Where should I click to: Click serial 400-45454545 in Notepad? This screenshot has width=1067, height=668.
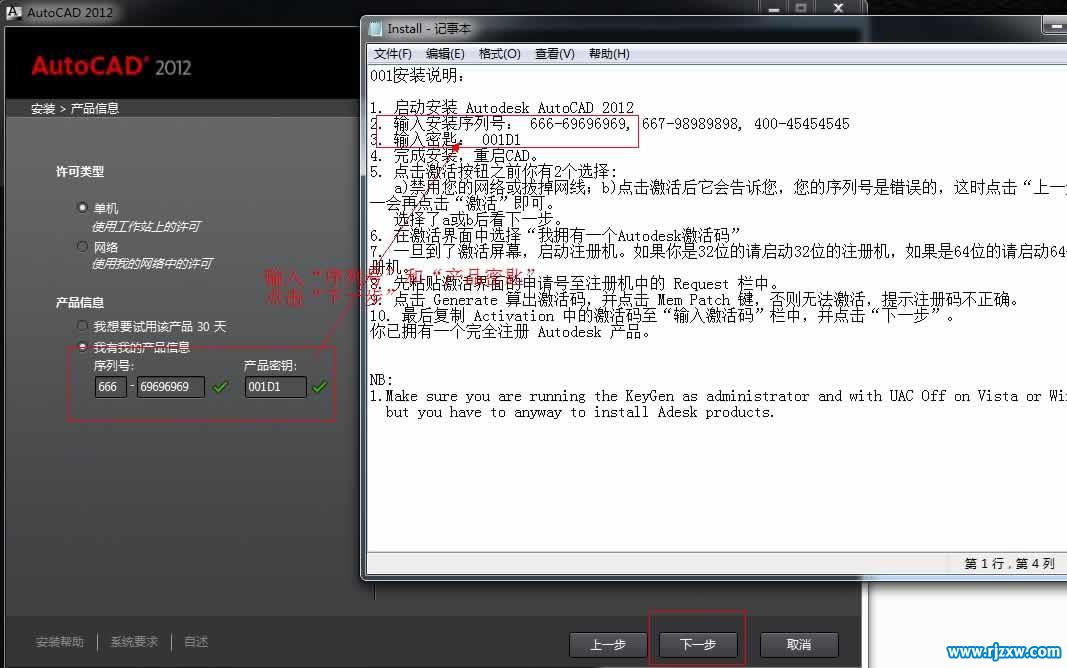[802, 124]
